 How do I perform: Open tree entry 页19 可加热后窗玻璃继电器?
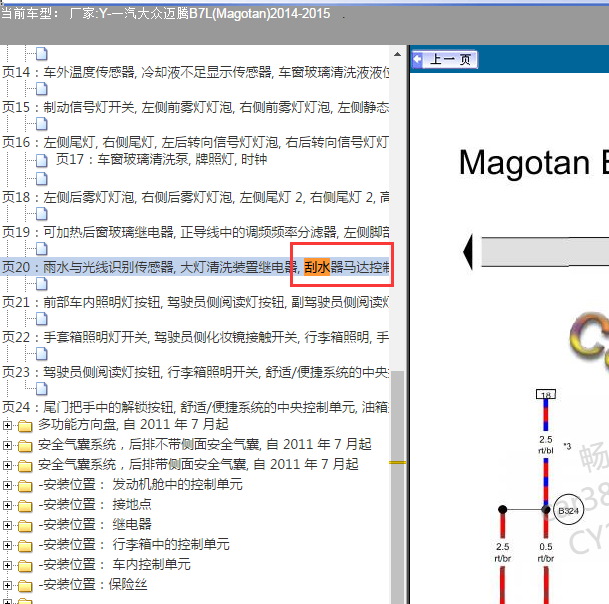click(196, 232)
